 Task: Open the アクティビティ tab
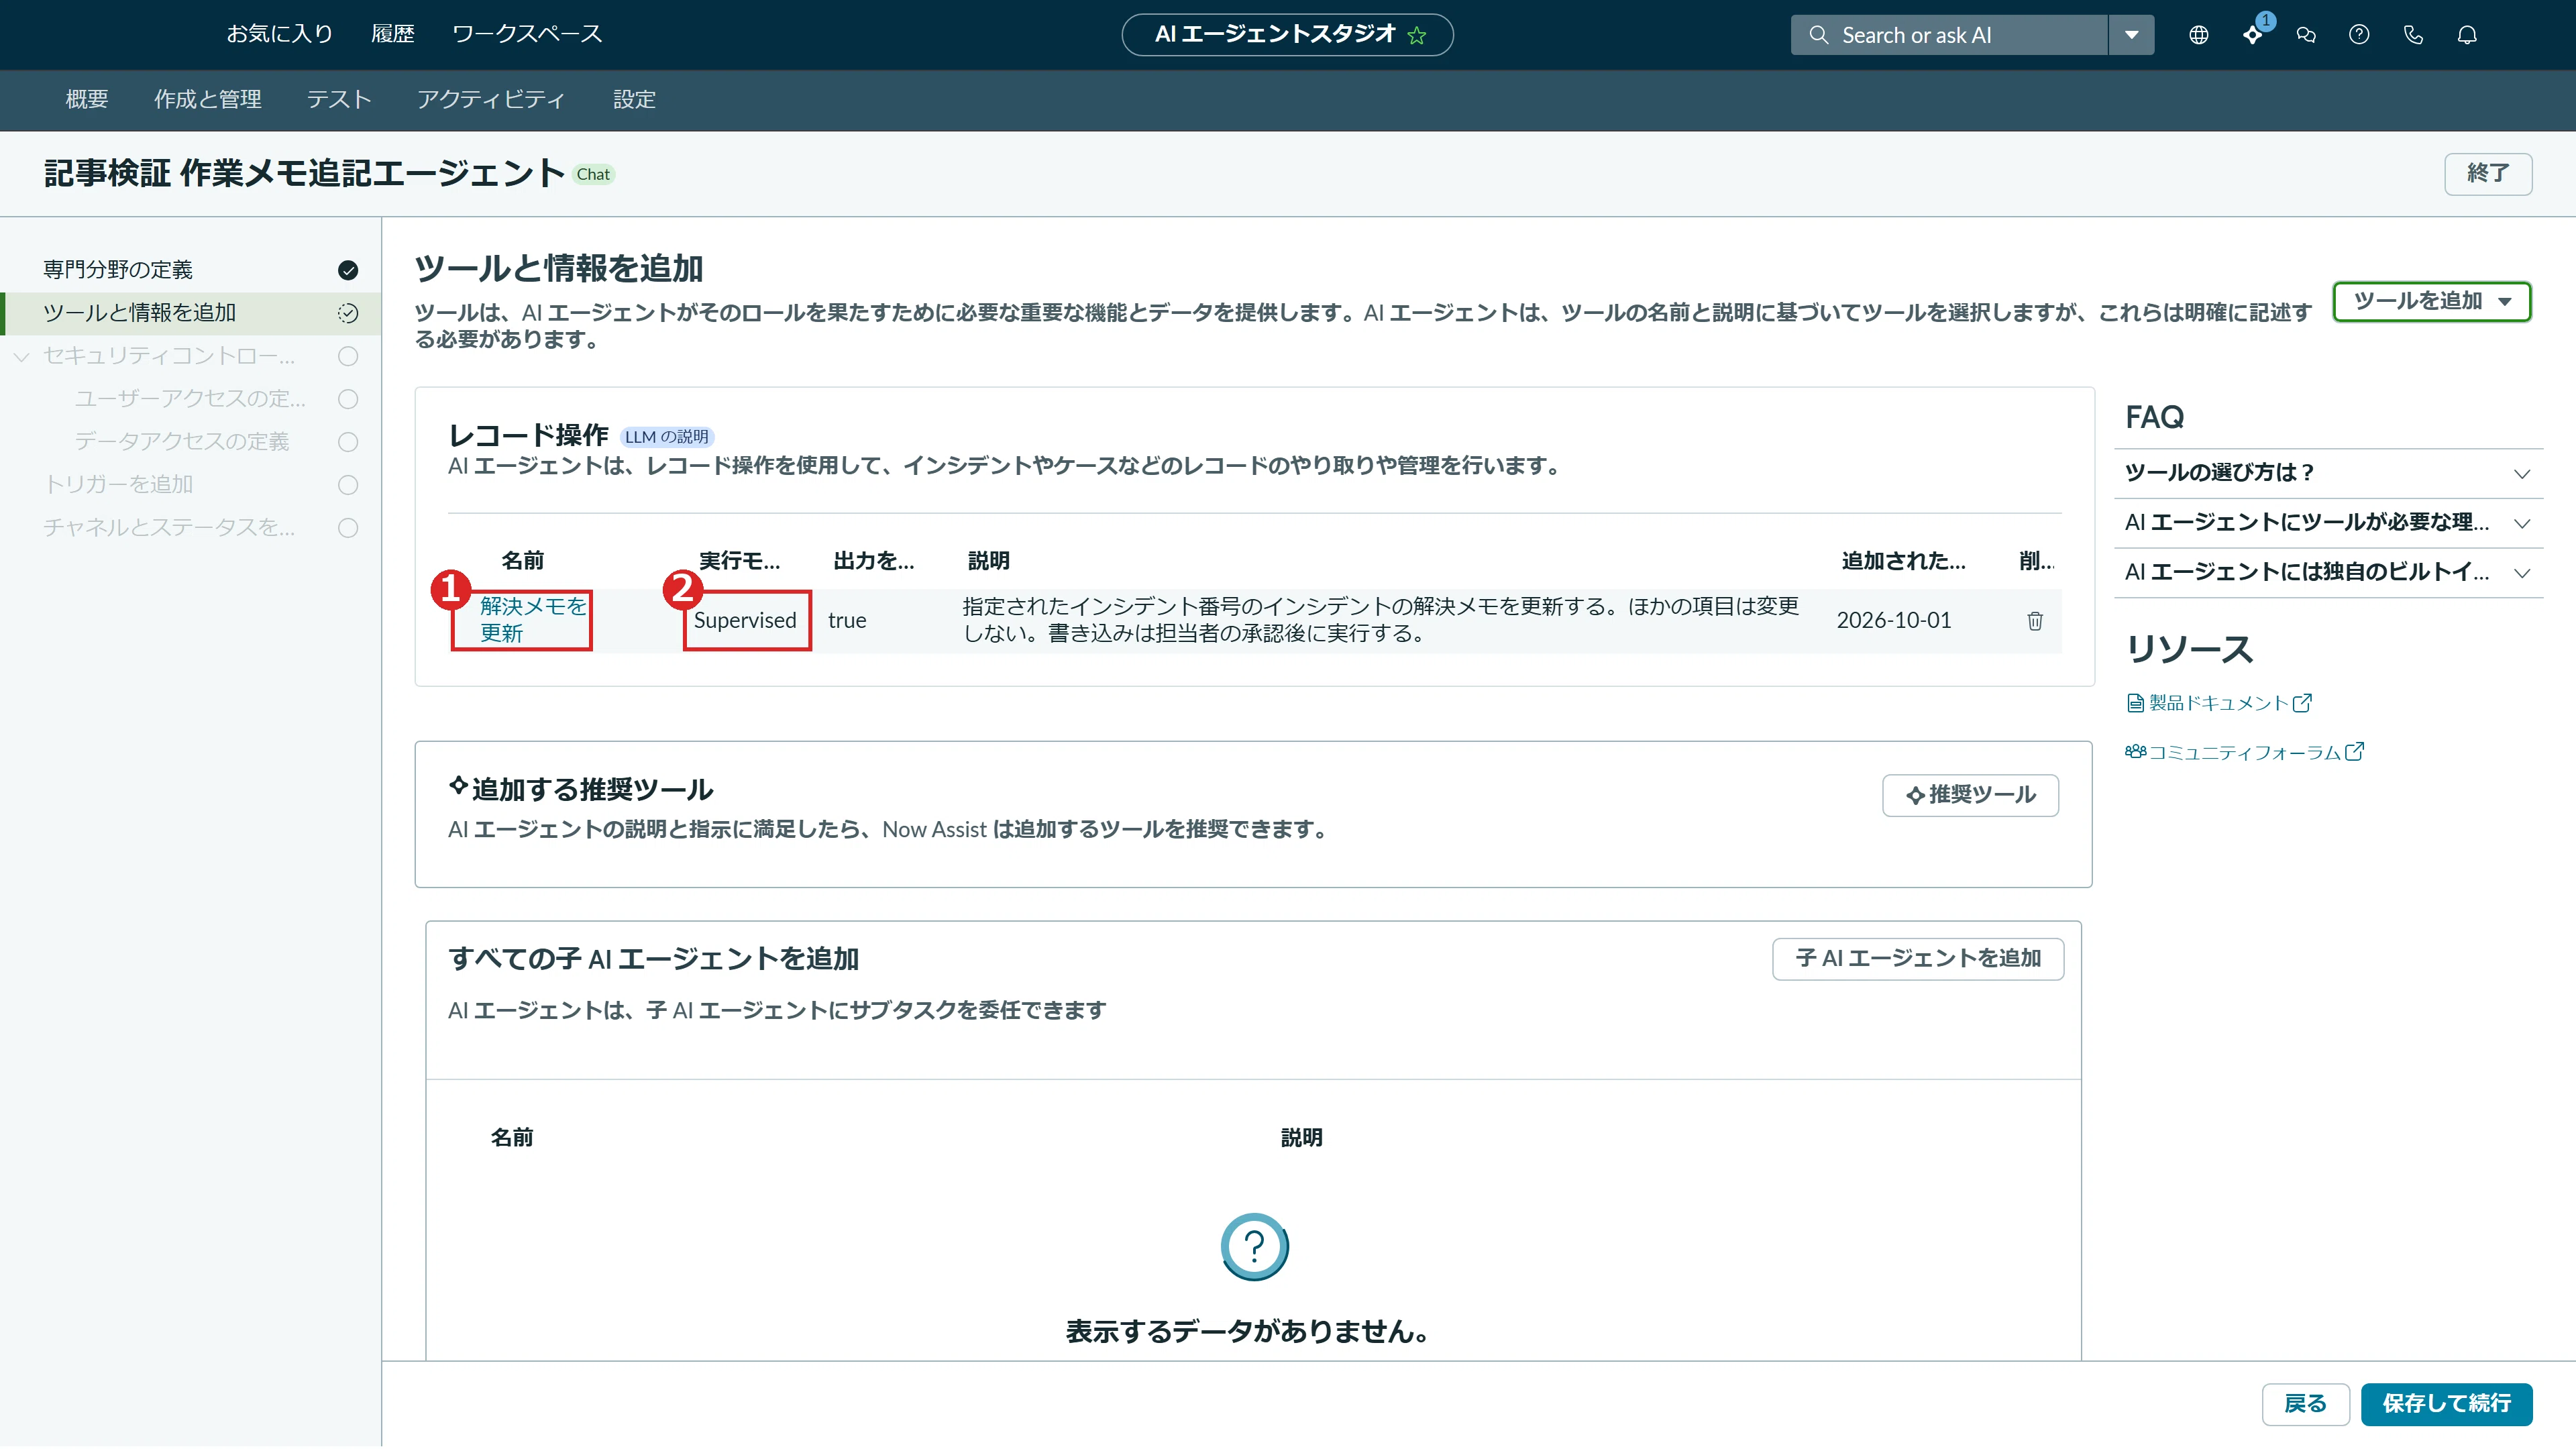[491, 99]
